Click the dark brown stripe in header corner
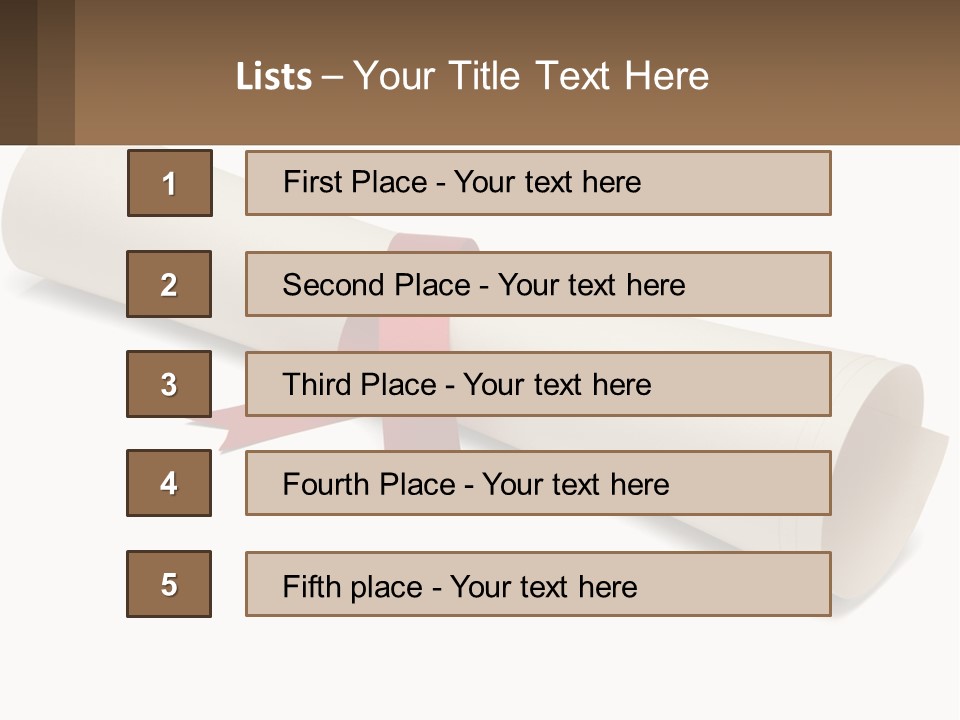Screen dimensions: 960x720 (x=18, y=72)
